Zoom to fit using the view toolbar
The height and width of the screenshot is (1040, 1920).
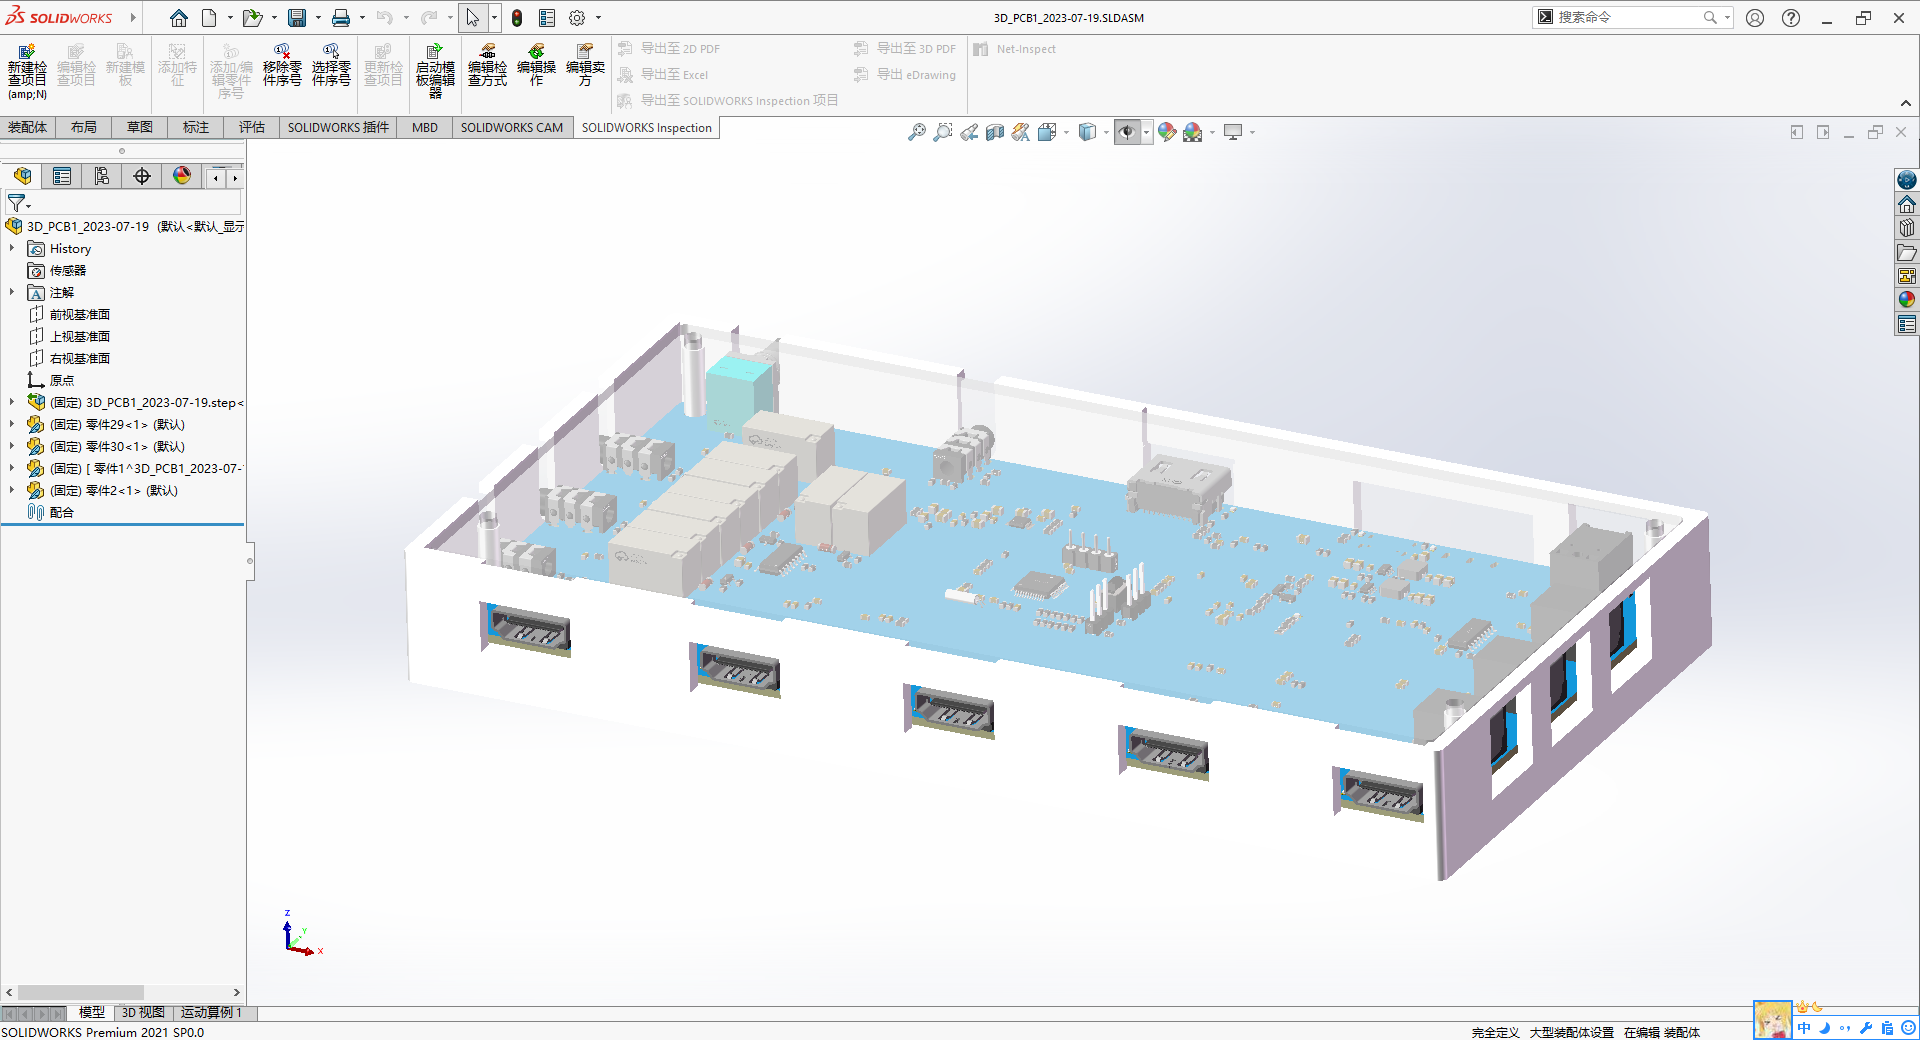(x=916, y=132)
